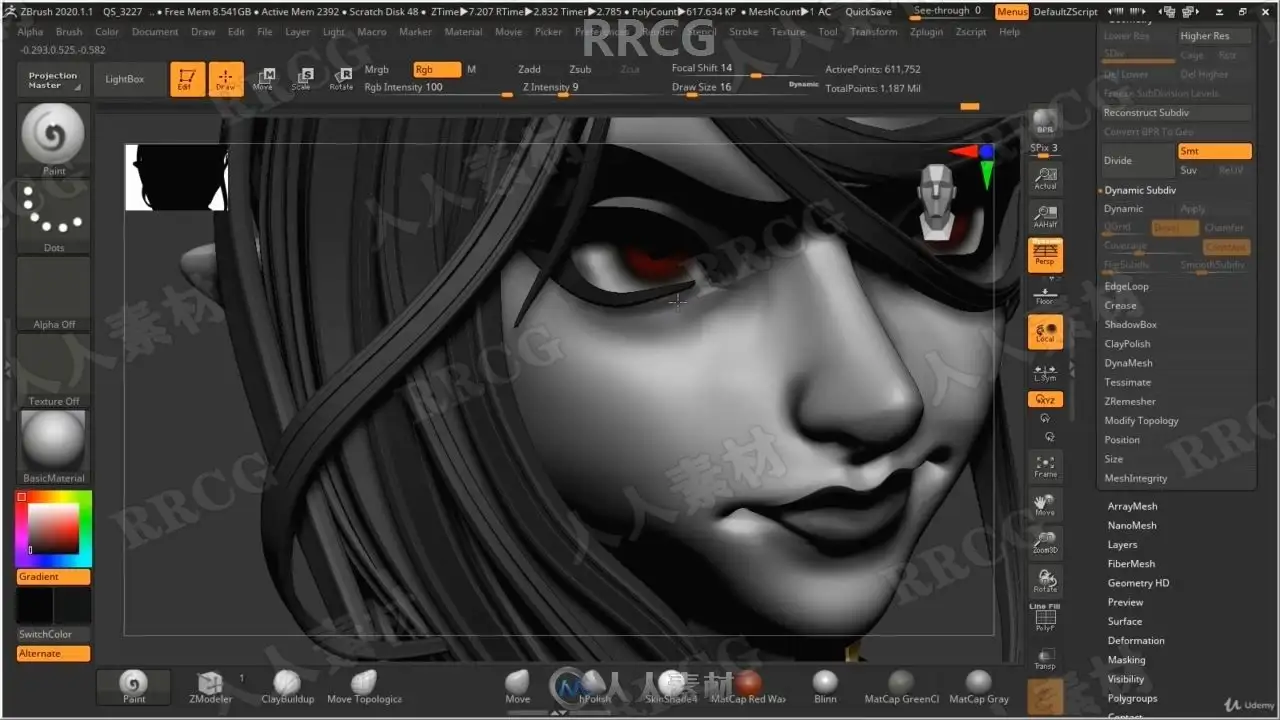Screen dimensions: 1280x720
Task: Open the Texture Off selector
Action: 54,371
